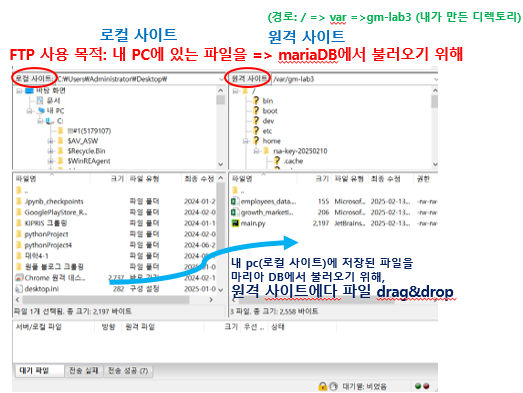Click the Chrome 원격 데스크톱 shortcut icon
This screenshot has height=393, width=523.
(19, 278)
